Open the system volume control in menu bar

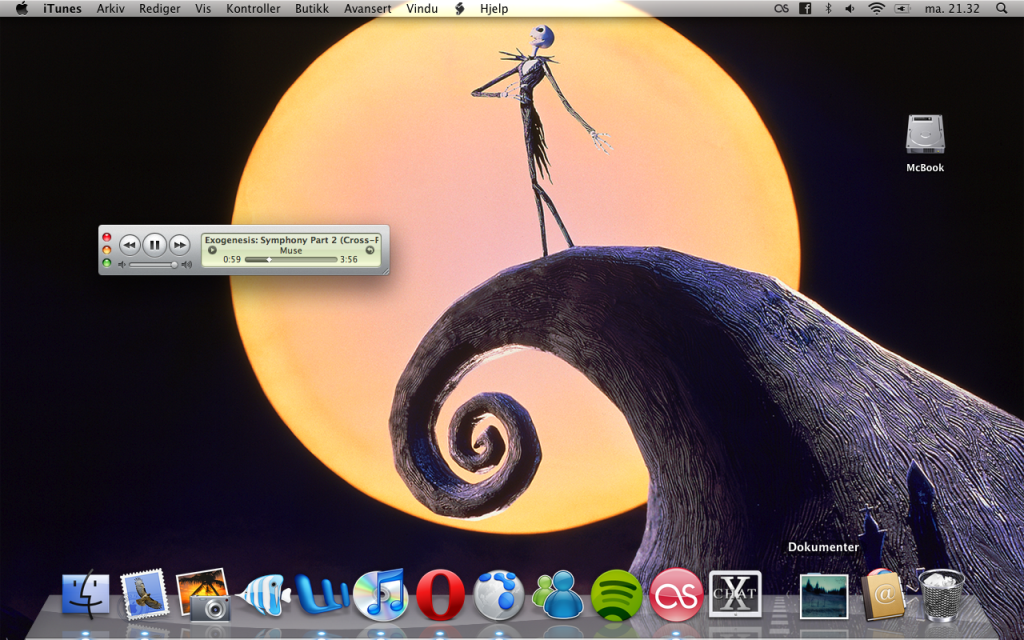click(x=850, y=8)
